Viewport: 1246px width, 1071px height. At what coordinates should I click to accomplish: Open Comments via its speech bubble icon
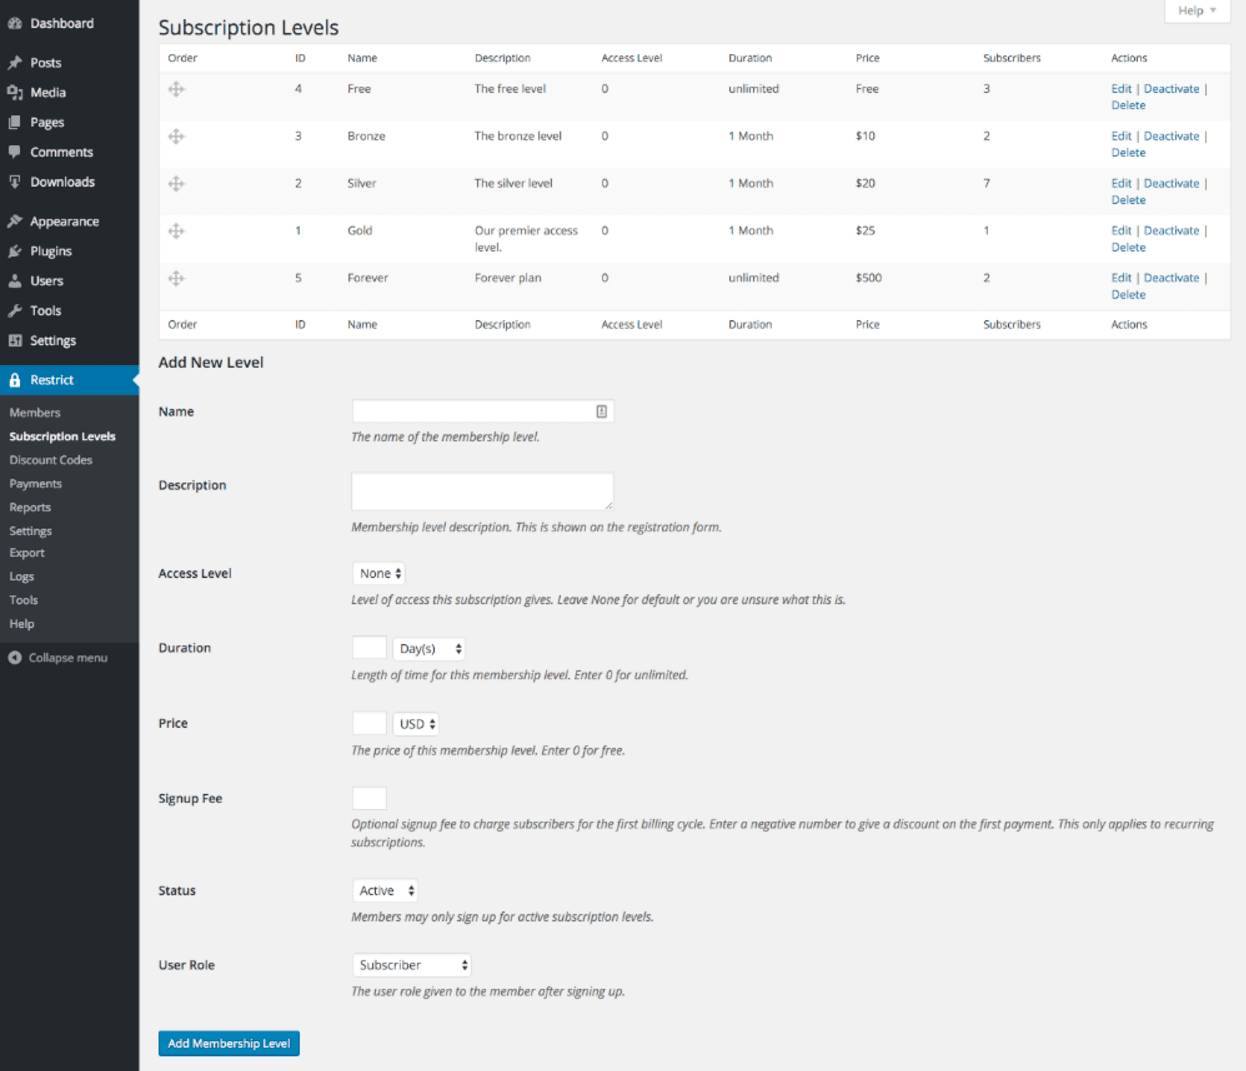click(x=16, y=151)
